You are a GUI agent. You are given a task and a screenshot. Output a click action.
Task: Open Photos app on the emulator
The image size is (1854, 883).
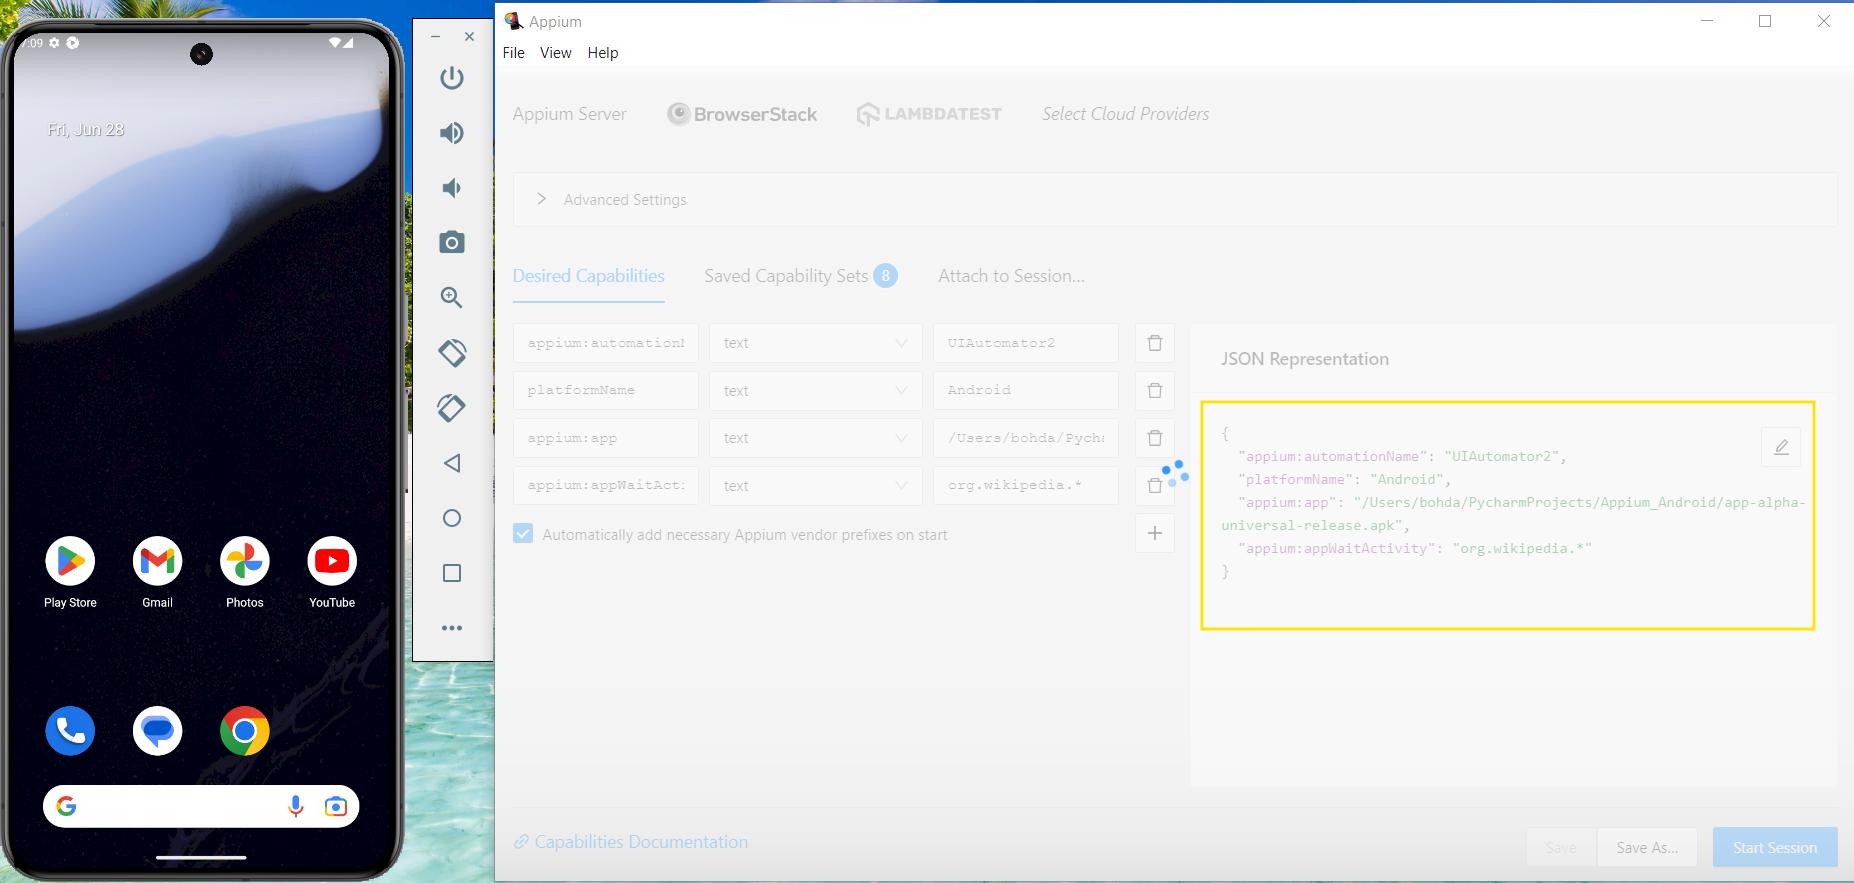coord(245,561)
